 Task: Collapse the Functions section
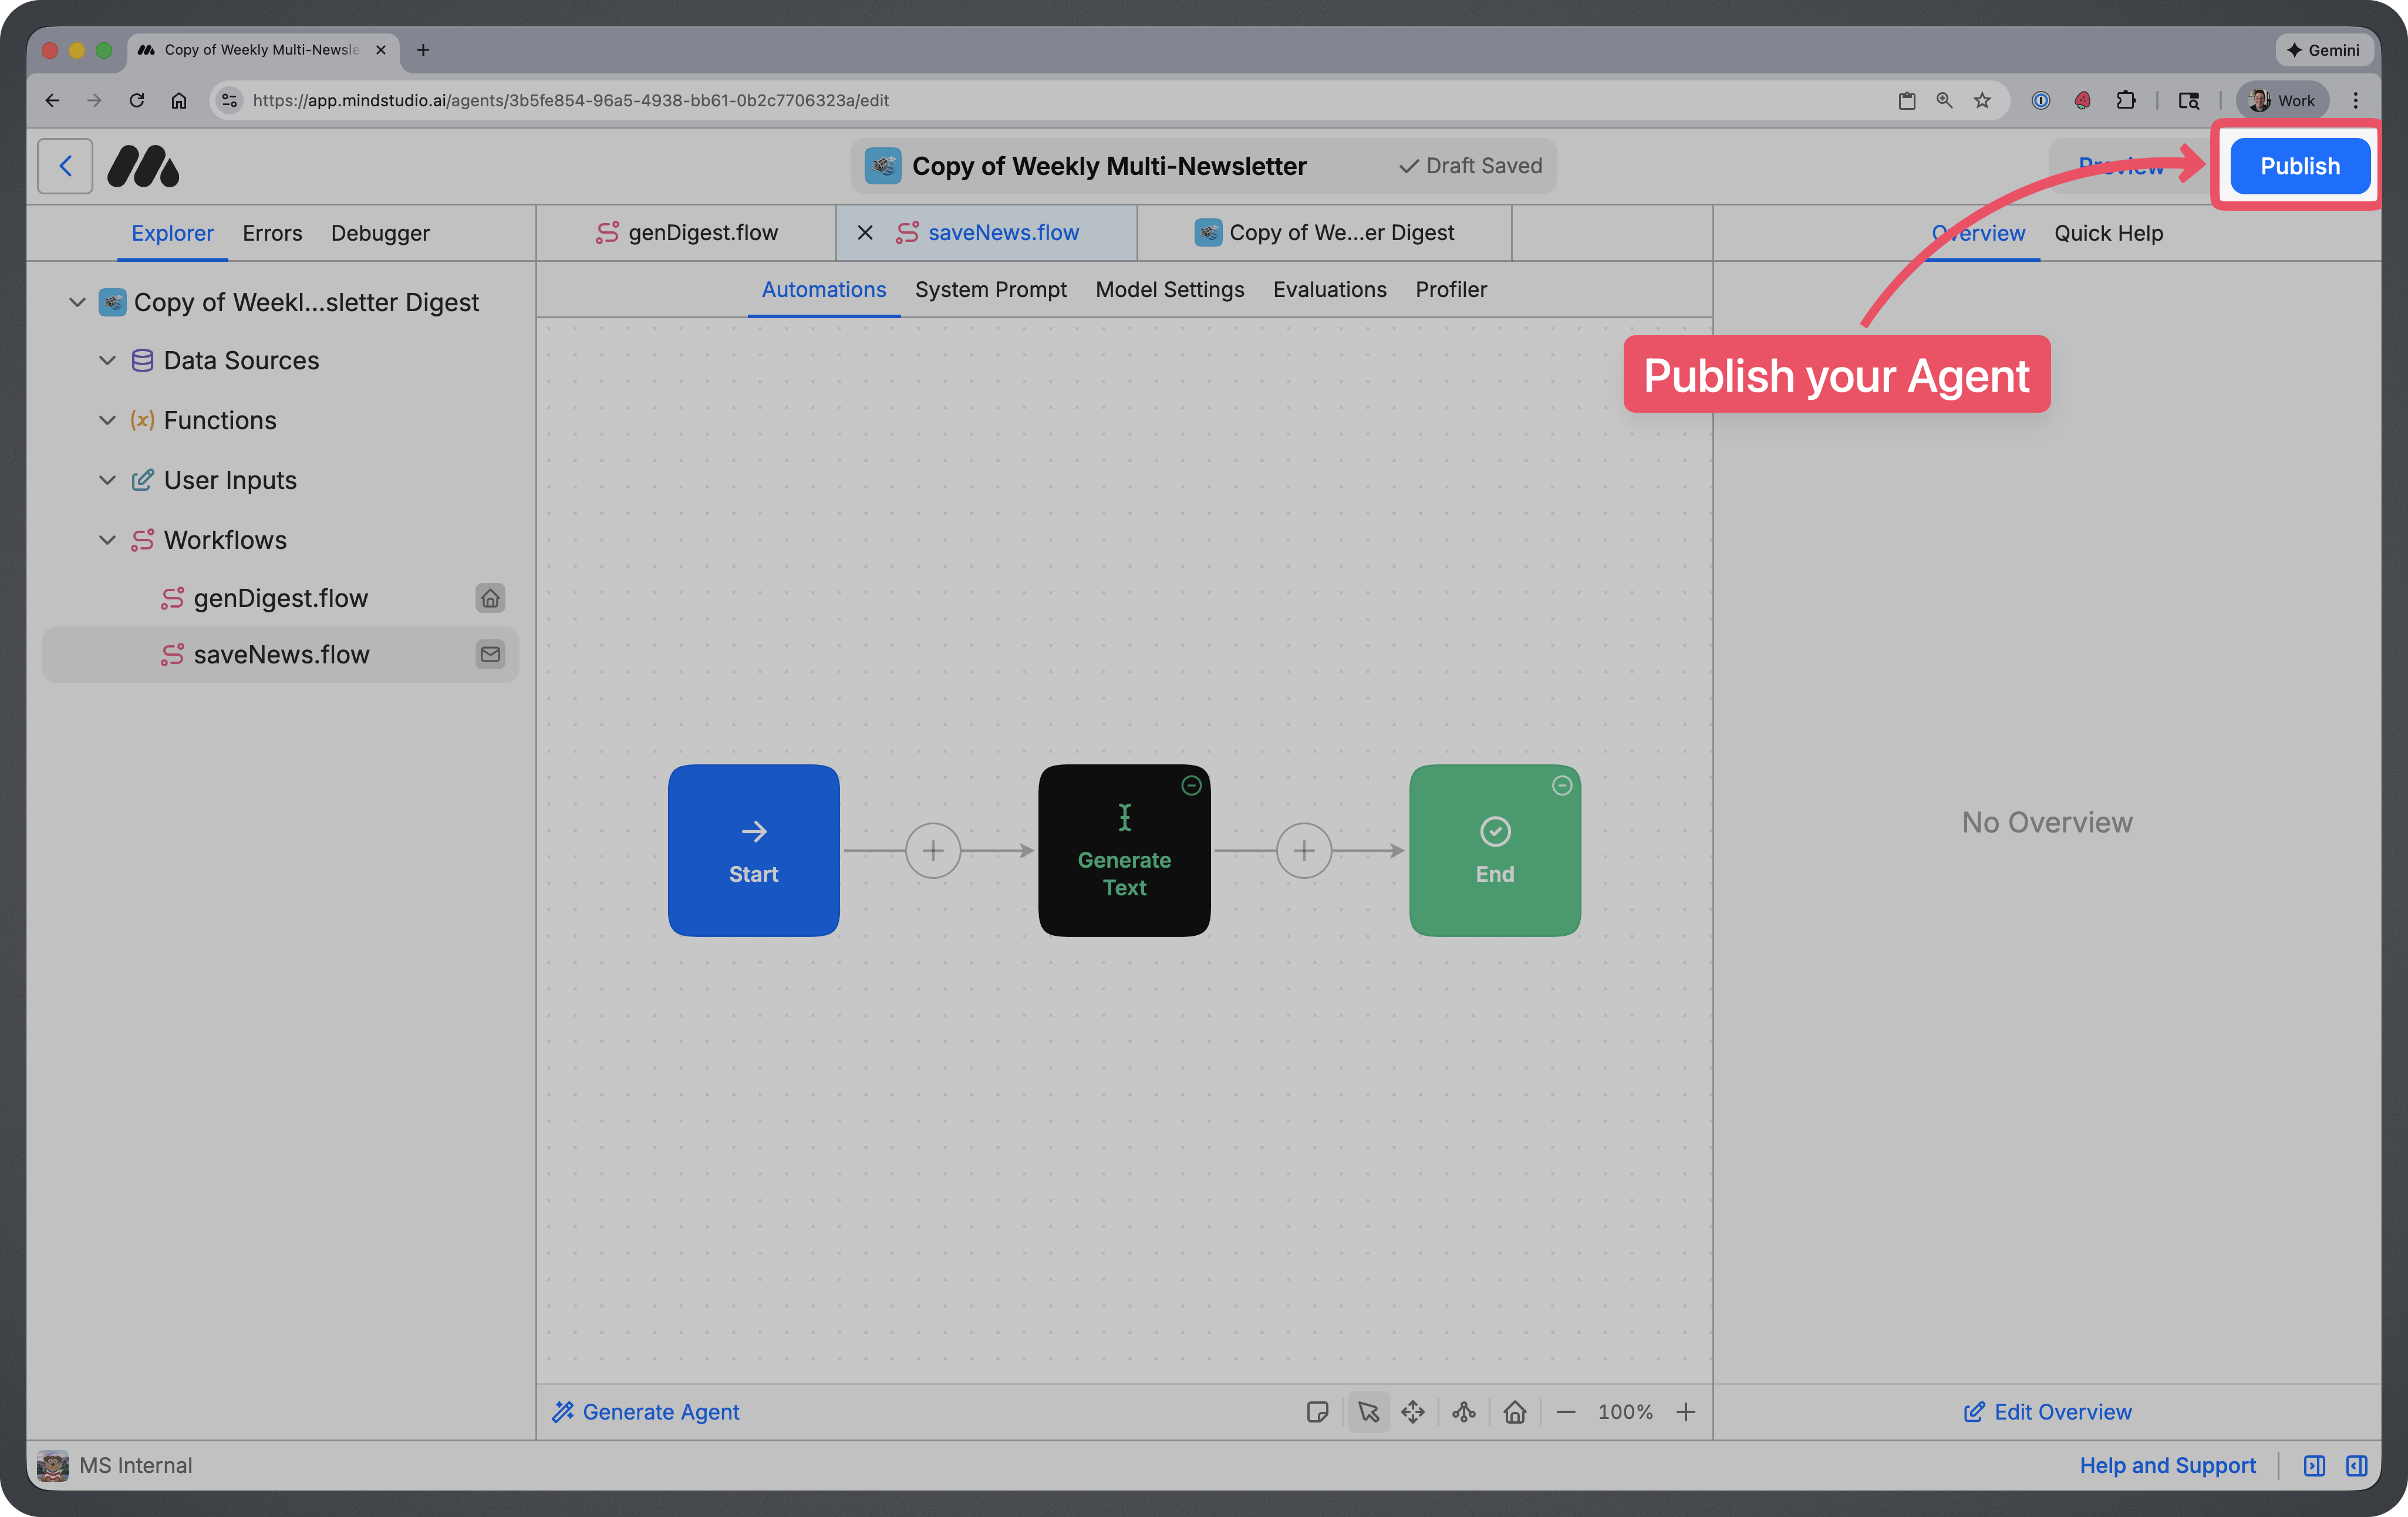[108, 420]
